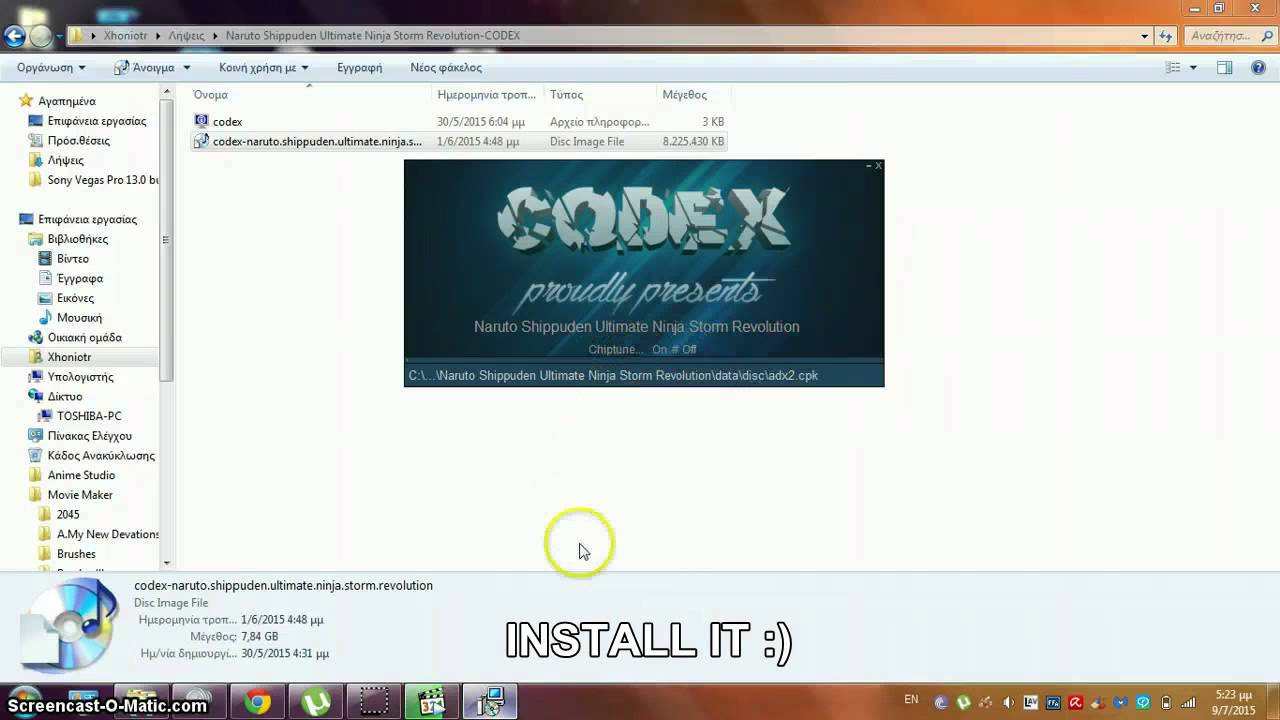
Task: Expand the address bar history dropdown
Action: tap(1145, 36)
